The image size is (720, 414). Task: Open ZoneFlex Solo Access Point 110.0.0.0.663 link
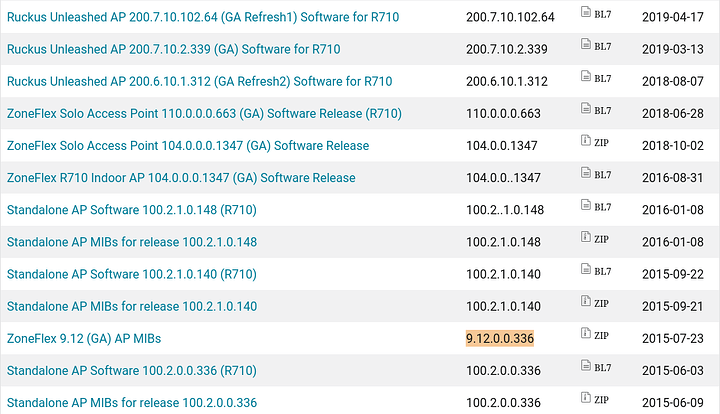tap(204, 113)
